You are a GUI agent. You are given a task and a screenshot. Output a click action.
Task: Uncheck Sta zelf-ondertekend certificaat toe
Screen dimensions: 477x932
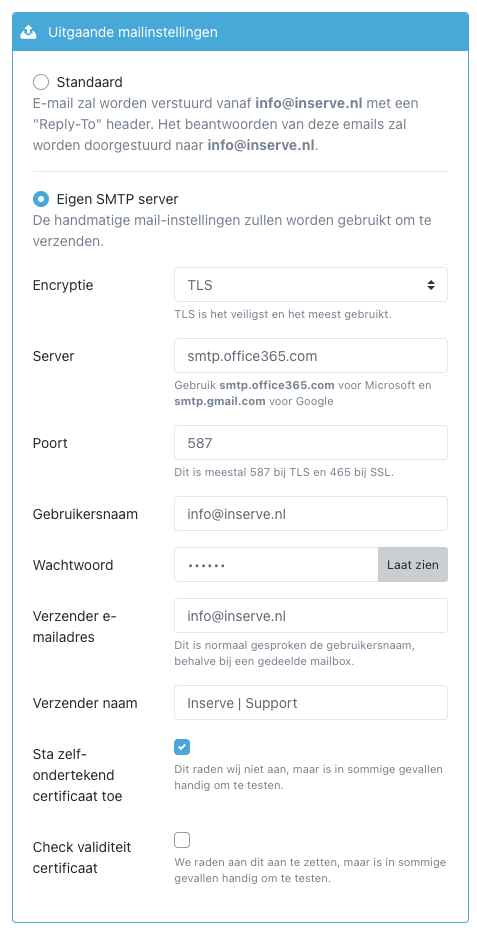click(182, 747)
